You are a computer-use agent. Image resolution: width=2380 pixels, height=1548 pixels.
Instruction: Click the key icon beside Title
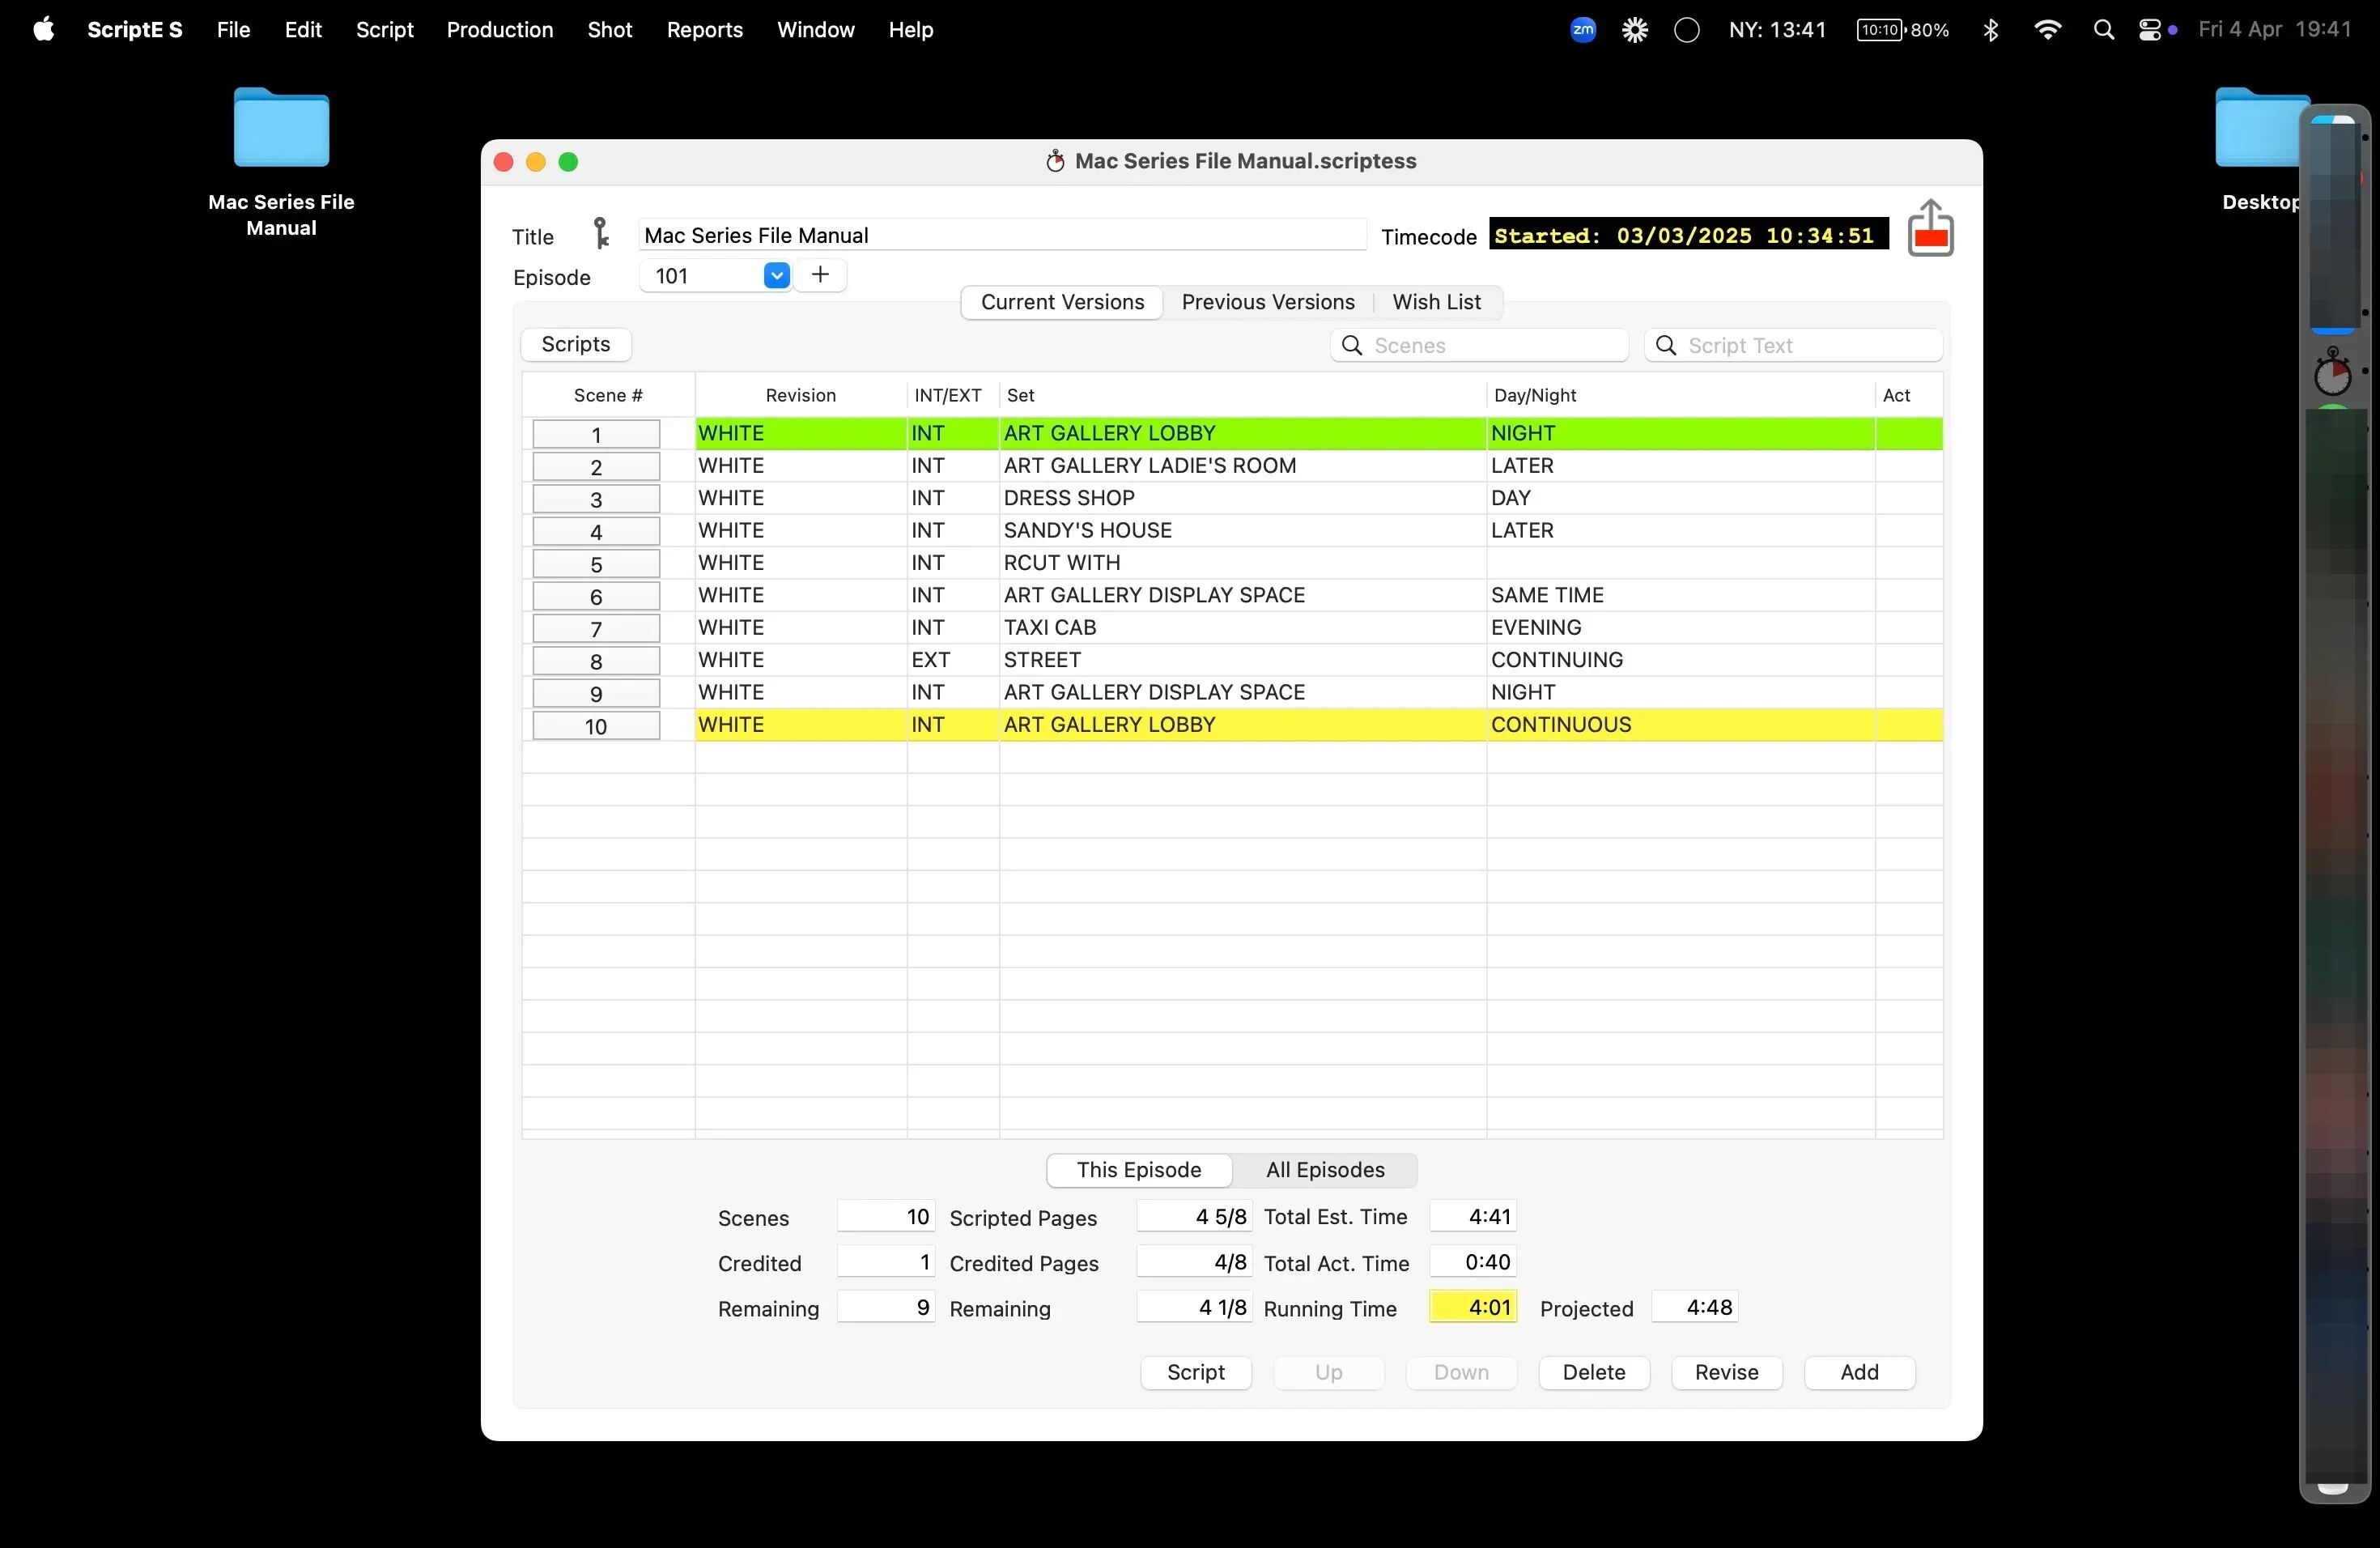[600, 234]
